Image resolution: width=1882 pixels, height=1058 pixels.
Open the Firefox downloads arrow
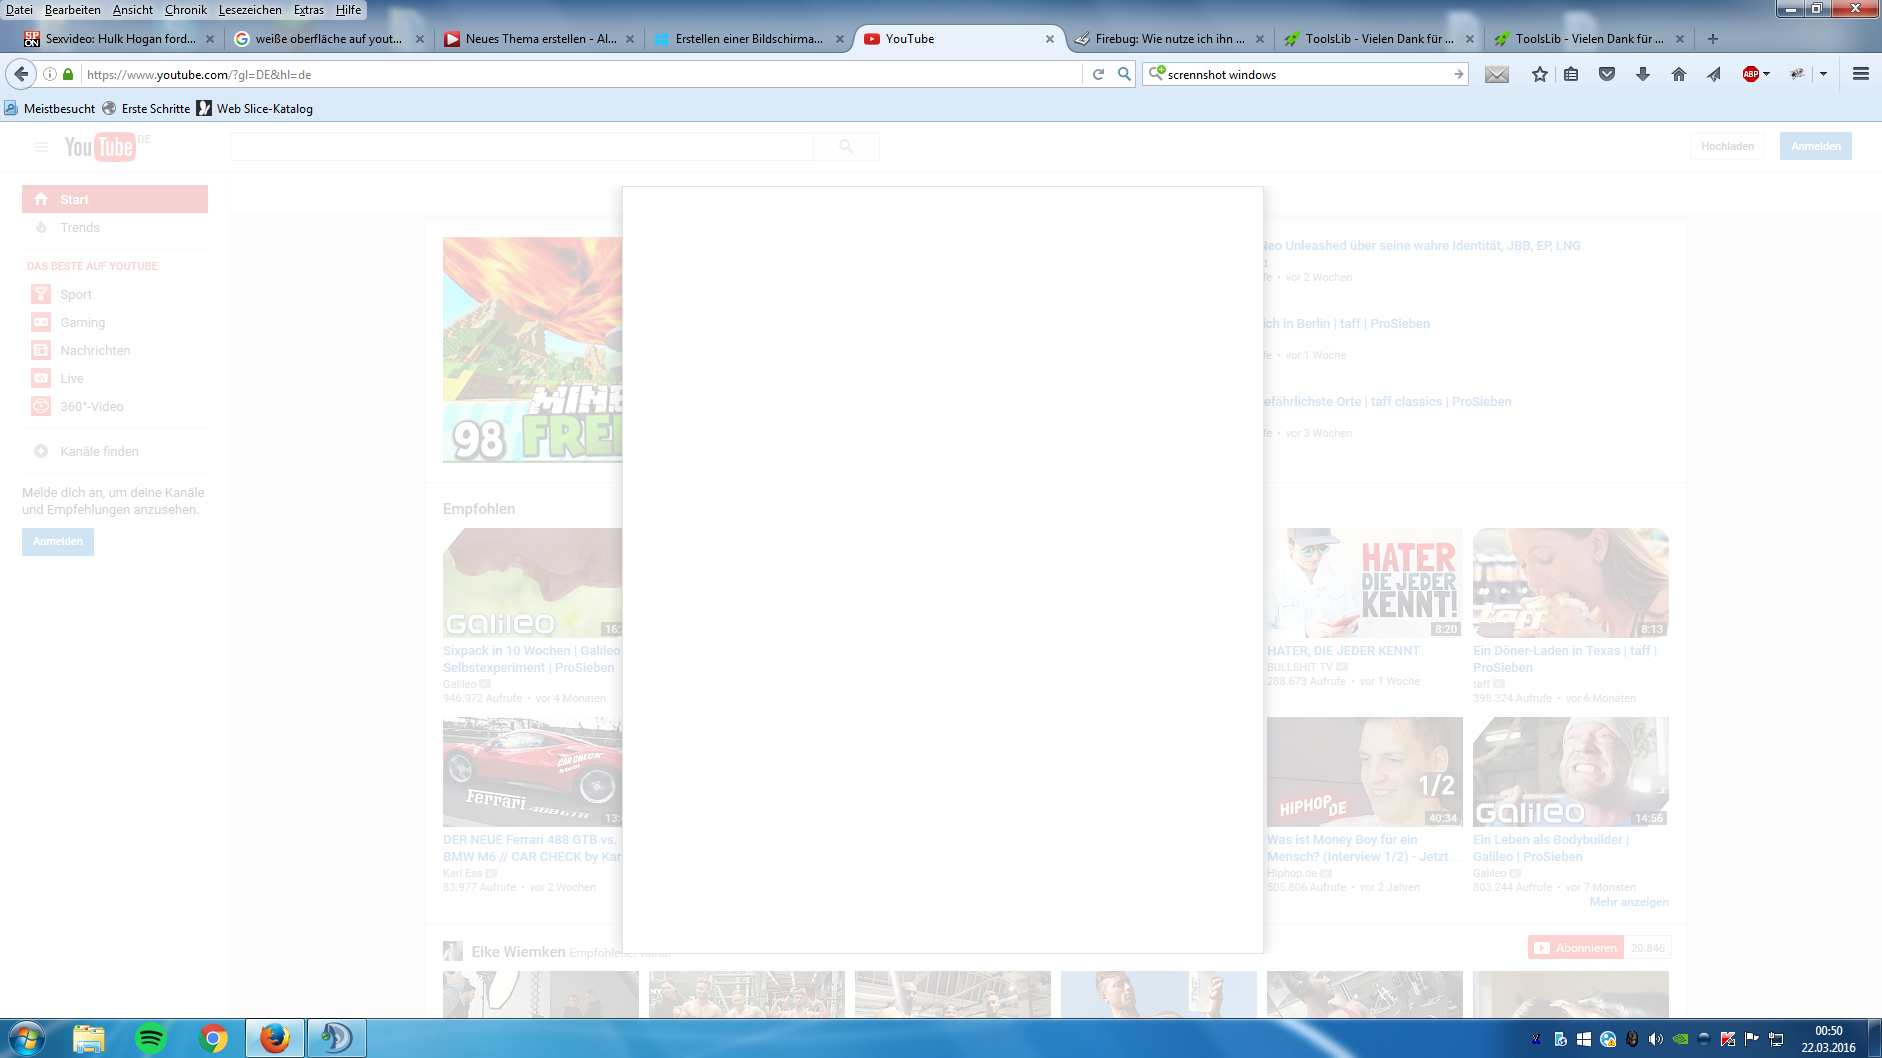pos(1642,74)
